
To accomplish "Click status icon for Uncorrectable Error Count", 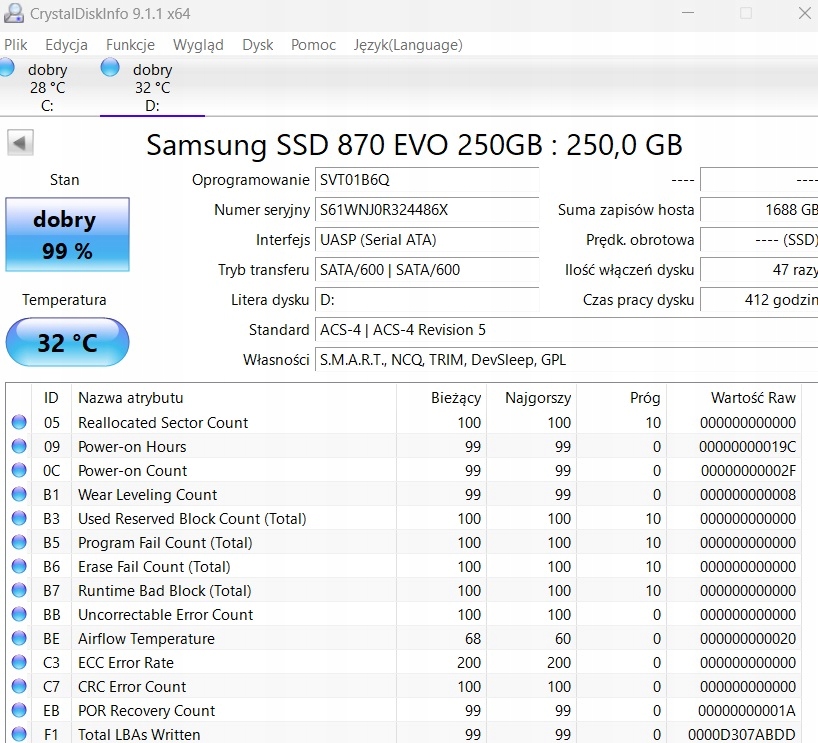I will click(19, 614).
